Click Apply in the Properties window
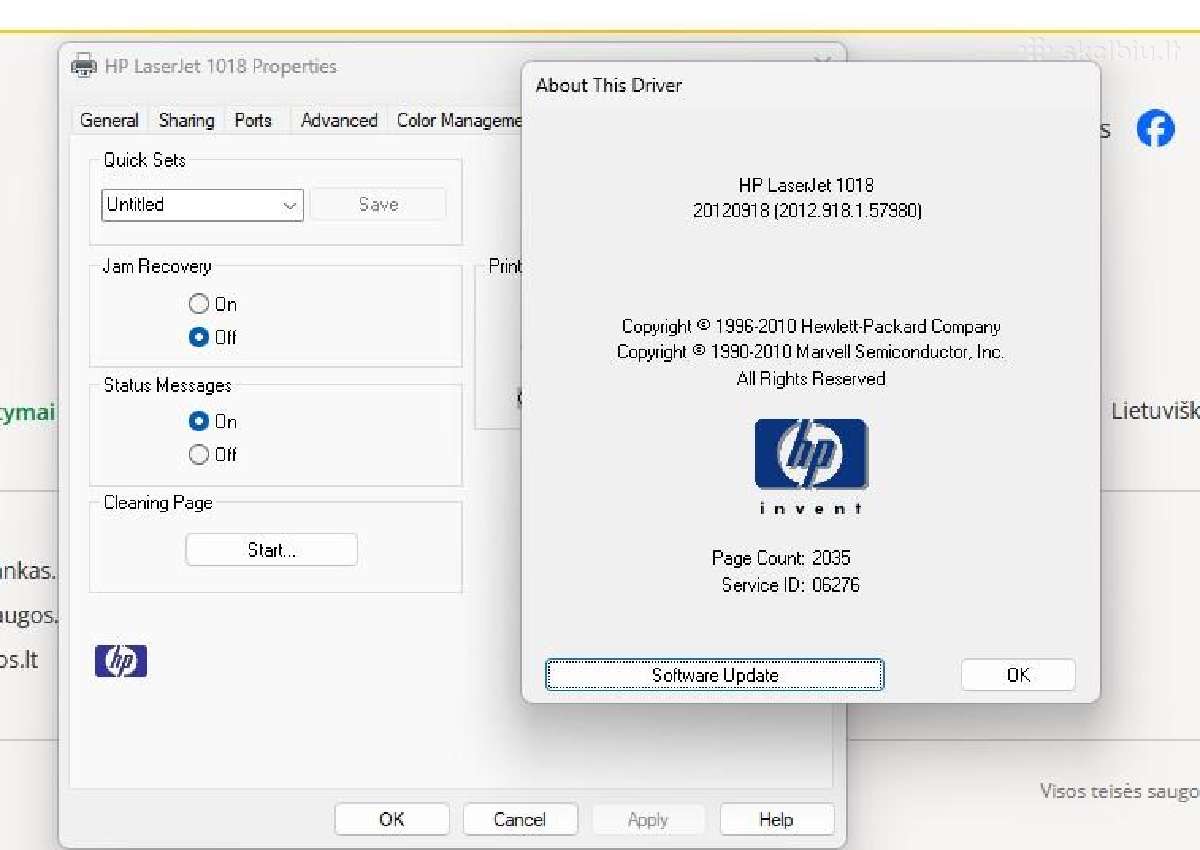1200x850 pixels. point(648,819)
